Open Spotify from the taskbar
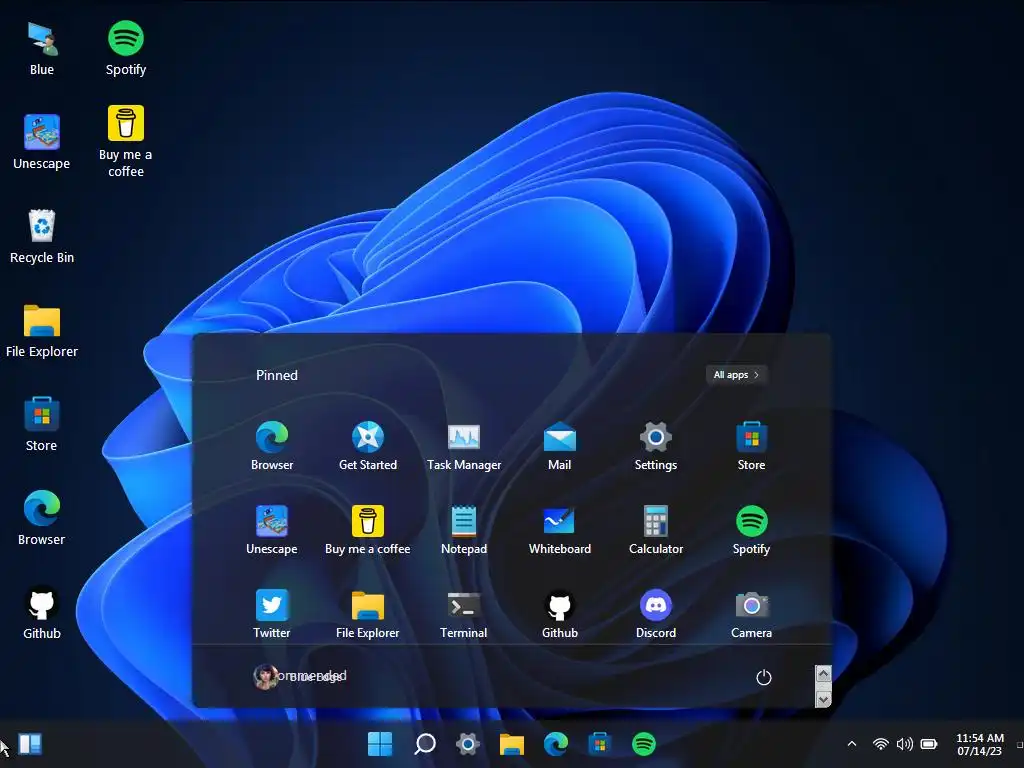1024x768 pixels. pos(644,743)
